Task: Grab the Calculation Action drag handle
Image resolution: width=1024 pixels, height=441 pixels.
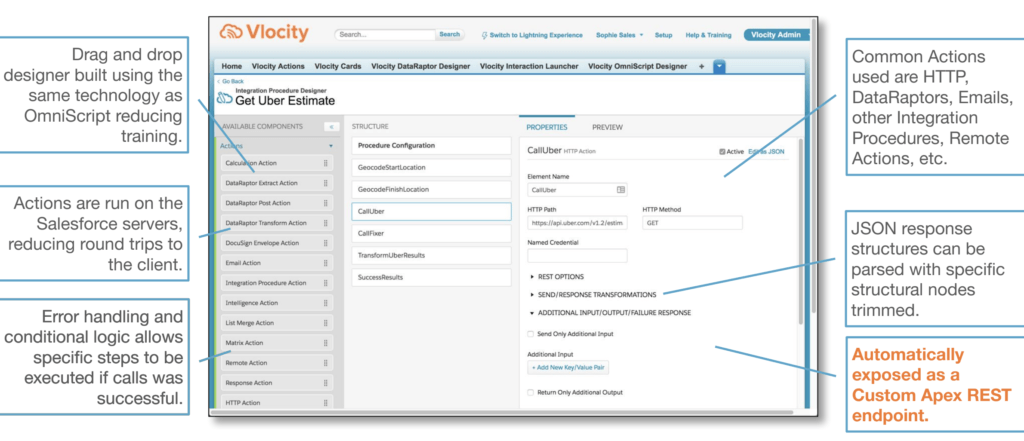Action: (325, 163)
